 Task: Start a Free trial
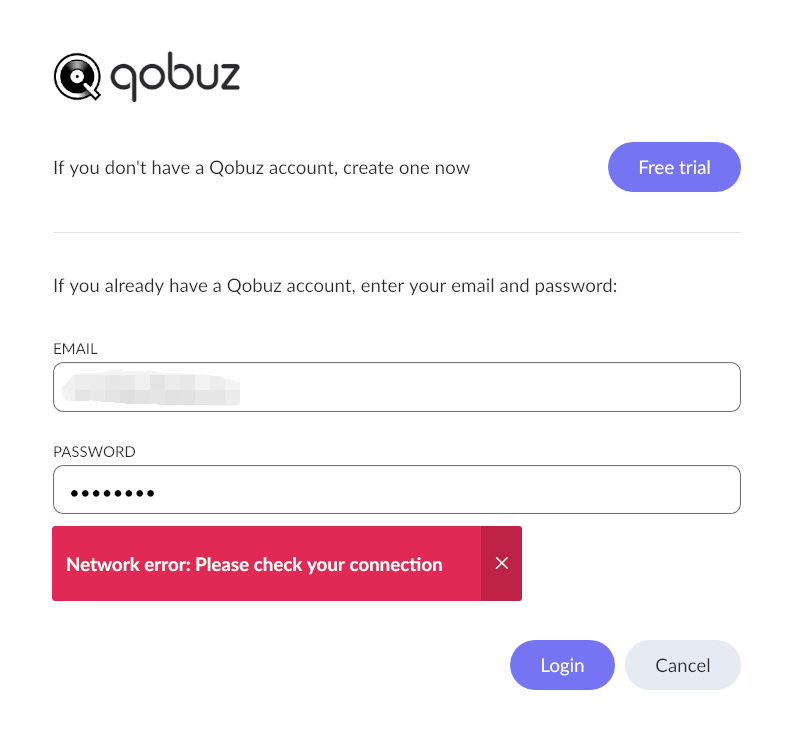pos(674,167)
